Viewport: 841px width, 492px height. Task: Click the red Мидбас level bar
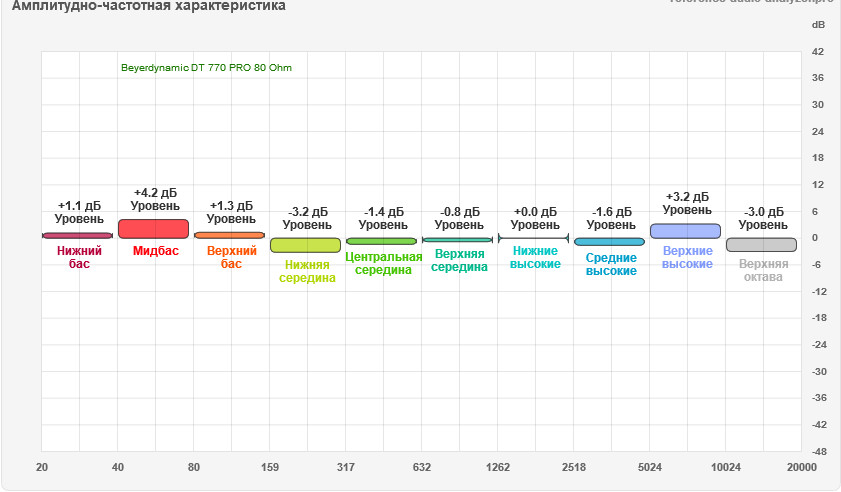153,229
